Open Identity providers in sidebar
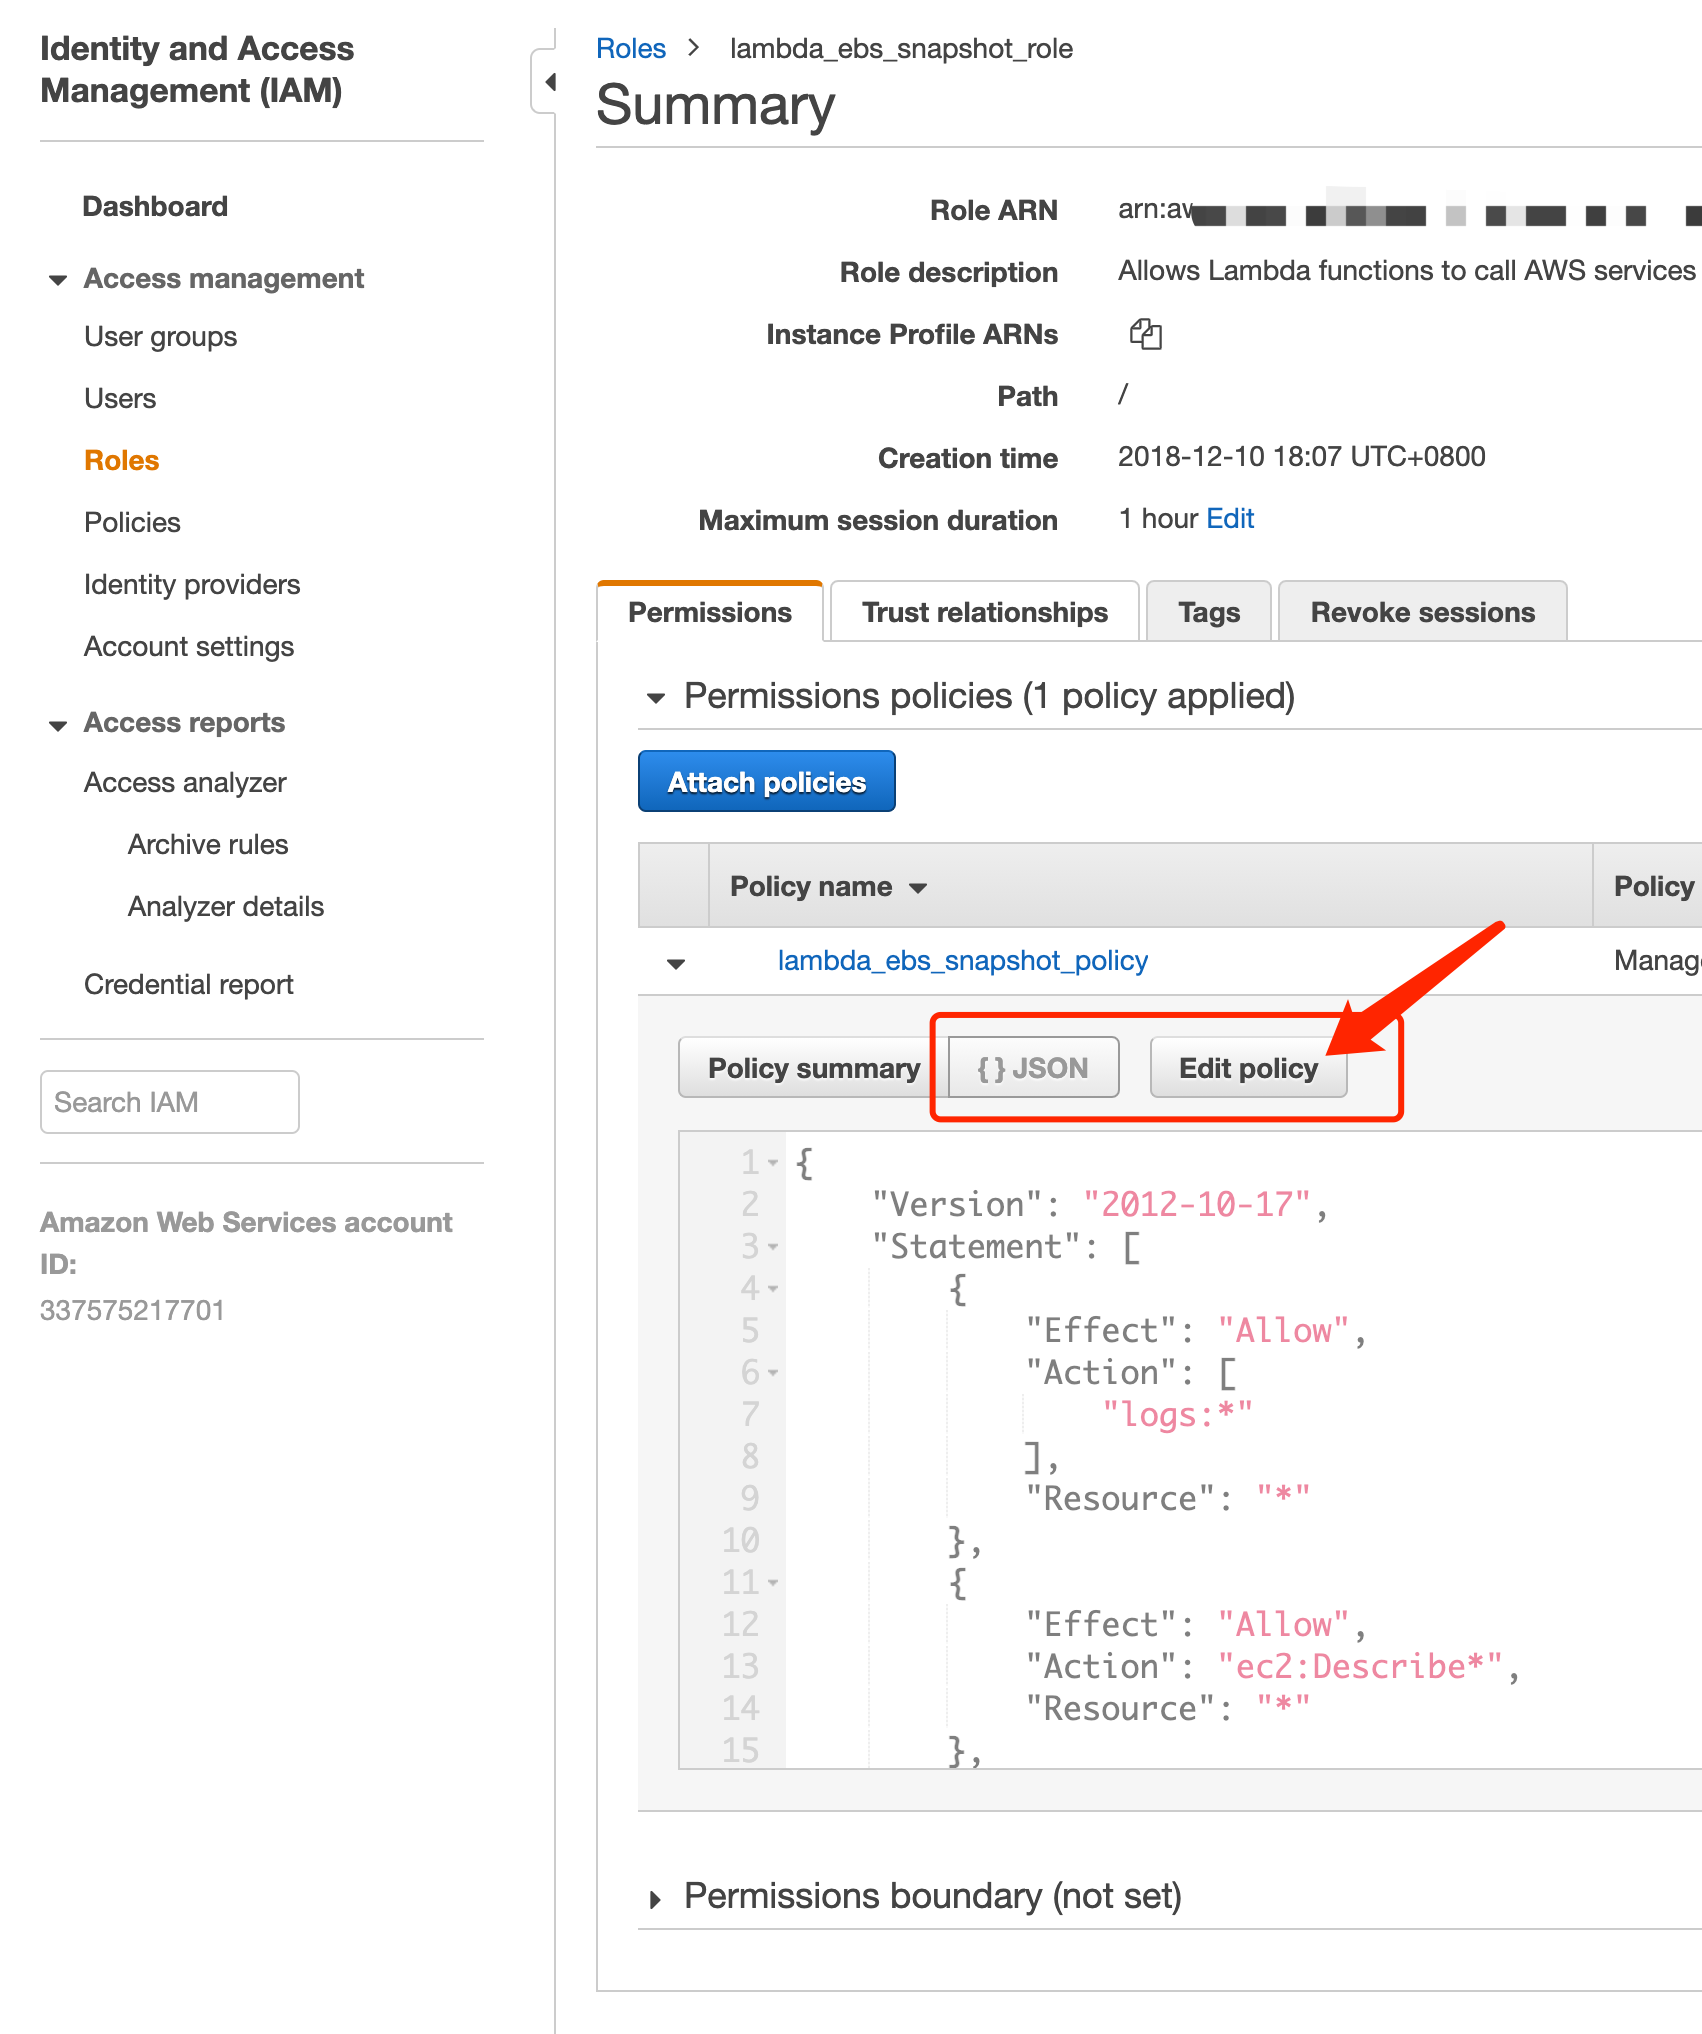Image resolution: width=1702 pixels, height=2034 pixels. click(192, 585)
